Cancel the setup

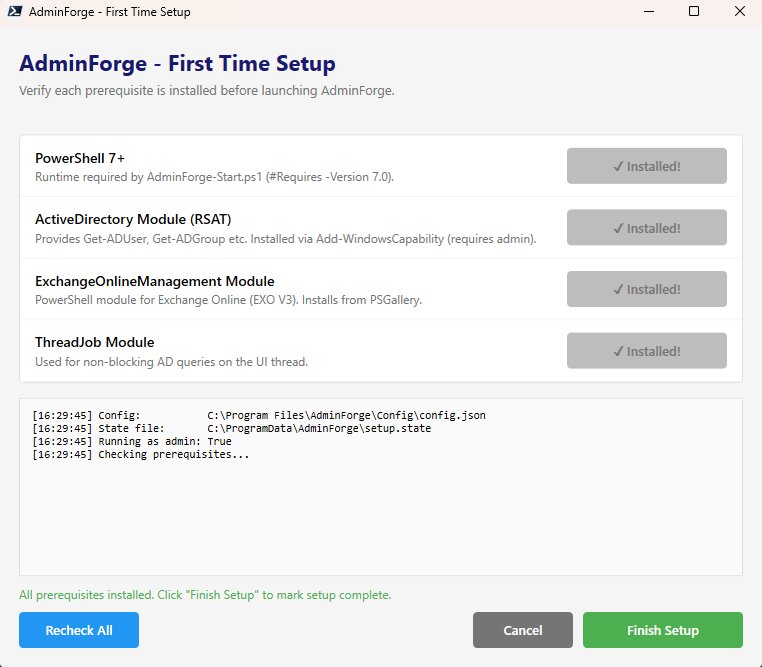tap(522, 630)
